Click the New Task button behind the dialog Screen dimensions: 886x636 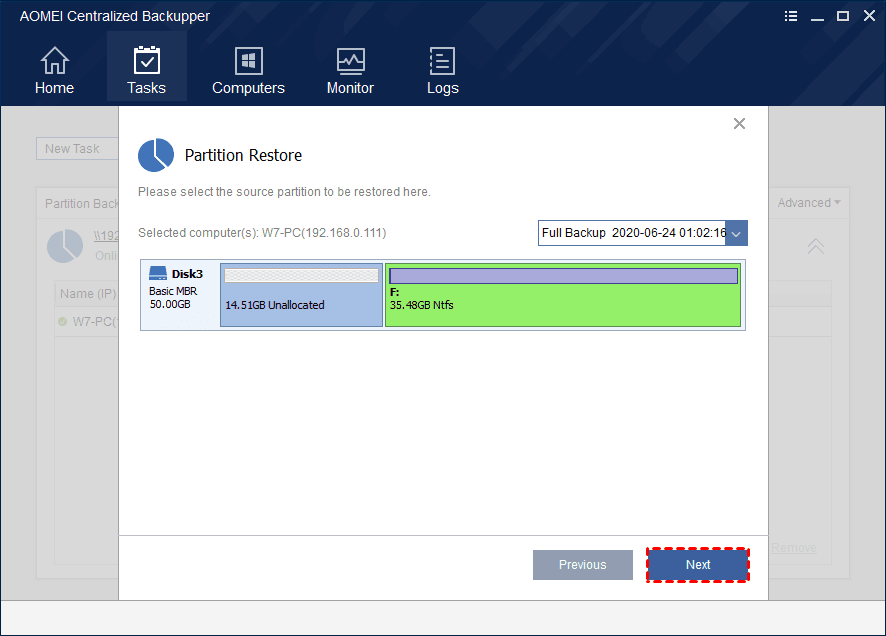(77, 149)
